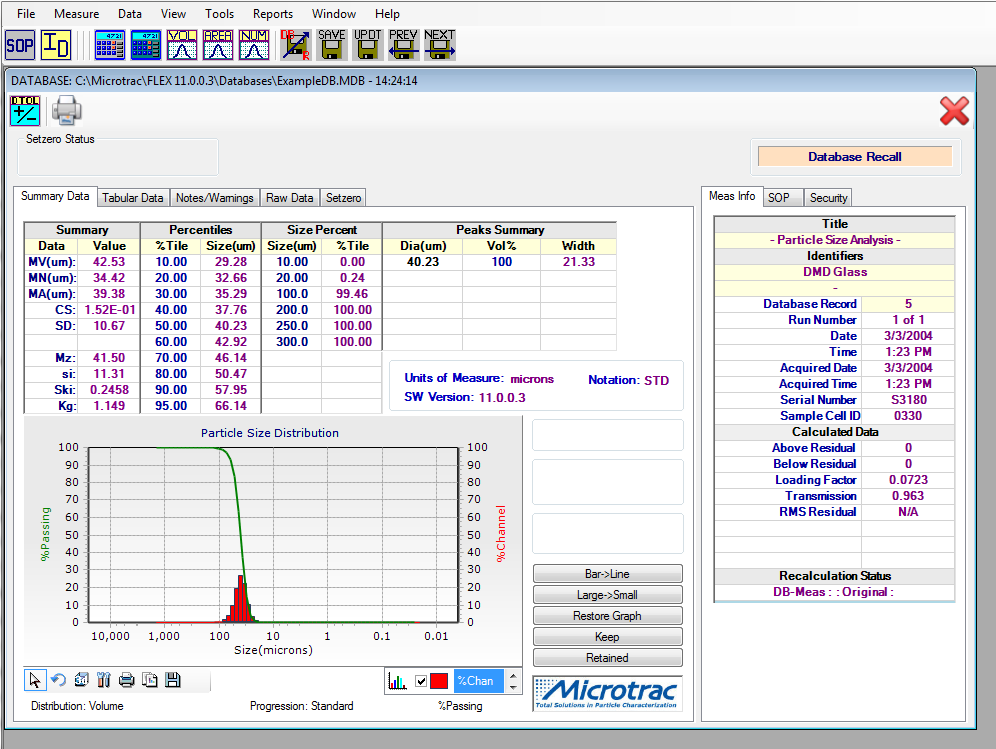The width and height of the screenshot is (996, 749).
Task: Go to the NEXT record icon
Action: click(x=440, y=45)
